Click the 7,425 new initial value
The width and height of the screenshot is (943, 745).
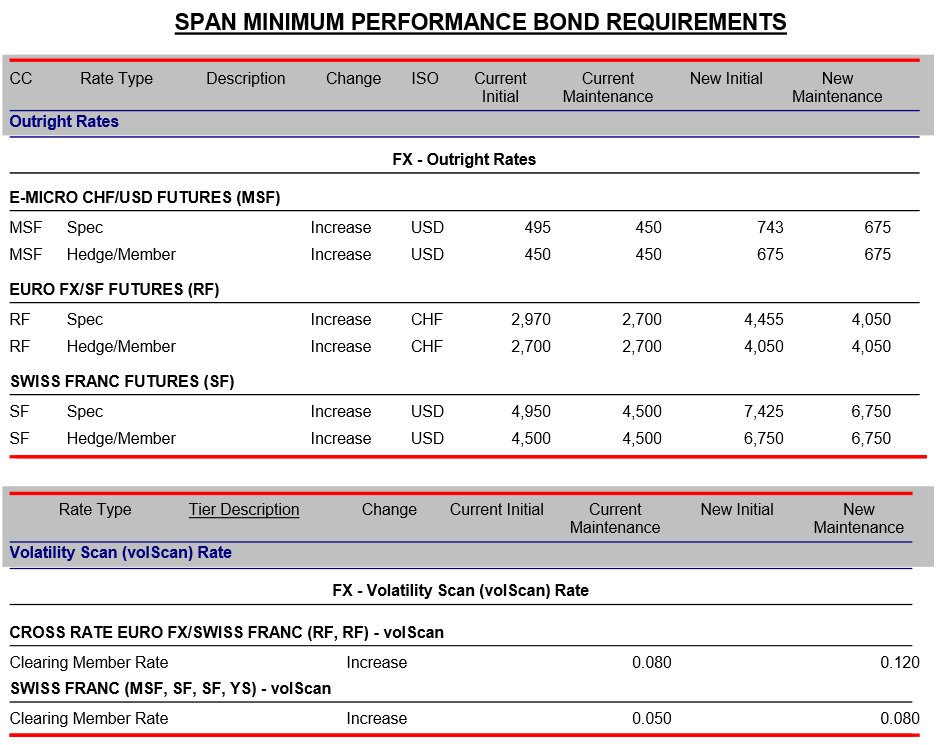point(764,412)
